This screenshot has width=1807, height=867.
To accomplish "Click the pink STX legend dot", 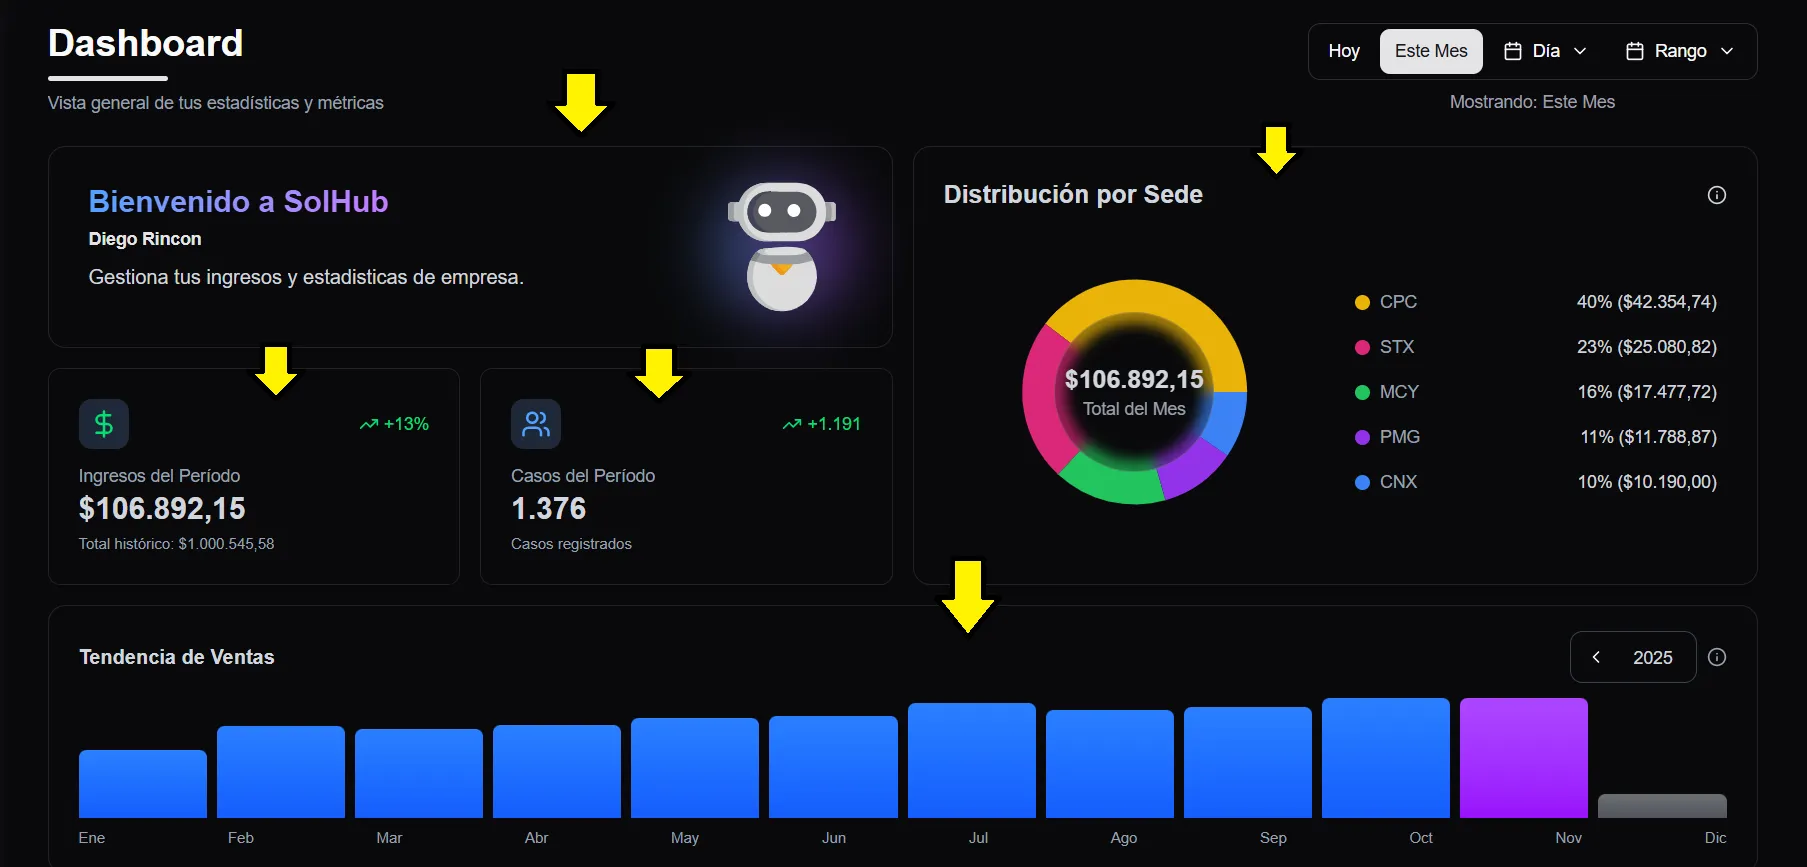I will click(1362, 347).
